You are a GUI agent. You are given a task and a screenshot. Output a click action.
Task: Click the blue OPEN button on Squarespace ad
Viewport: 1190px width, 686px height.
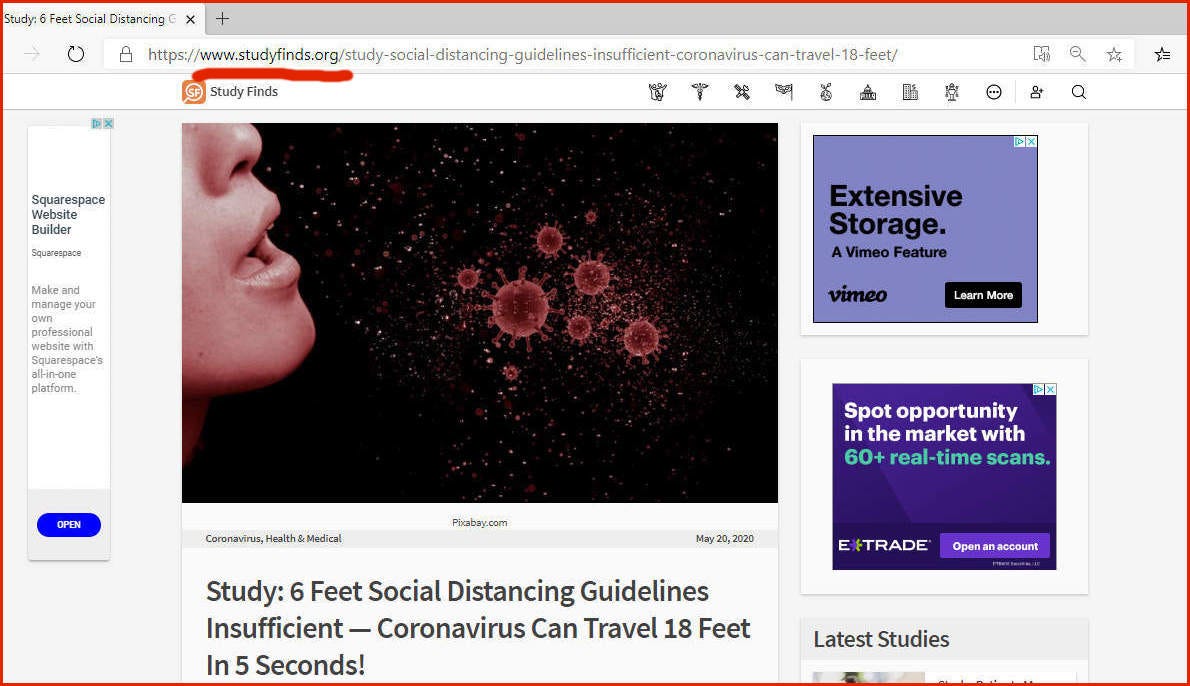pyautogui.click(x=68, y=524)
